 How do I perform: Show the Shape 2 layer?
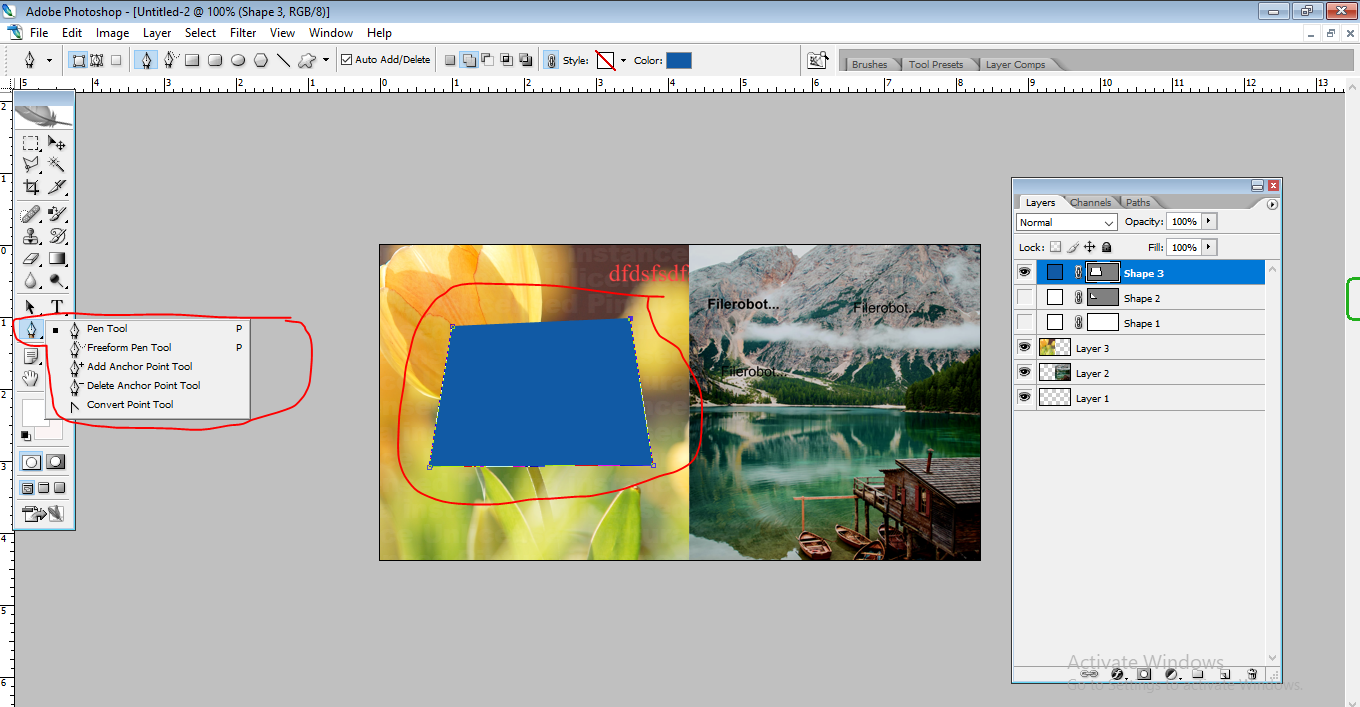coord(1024,297)
